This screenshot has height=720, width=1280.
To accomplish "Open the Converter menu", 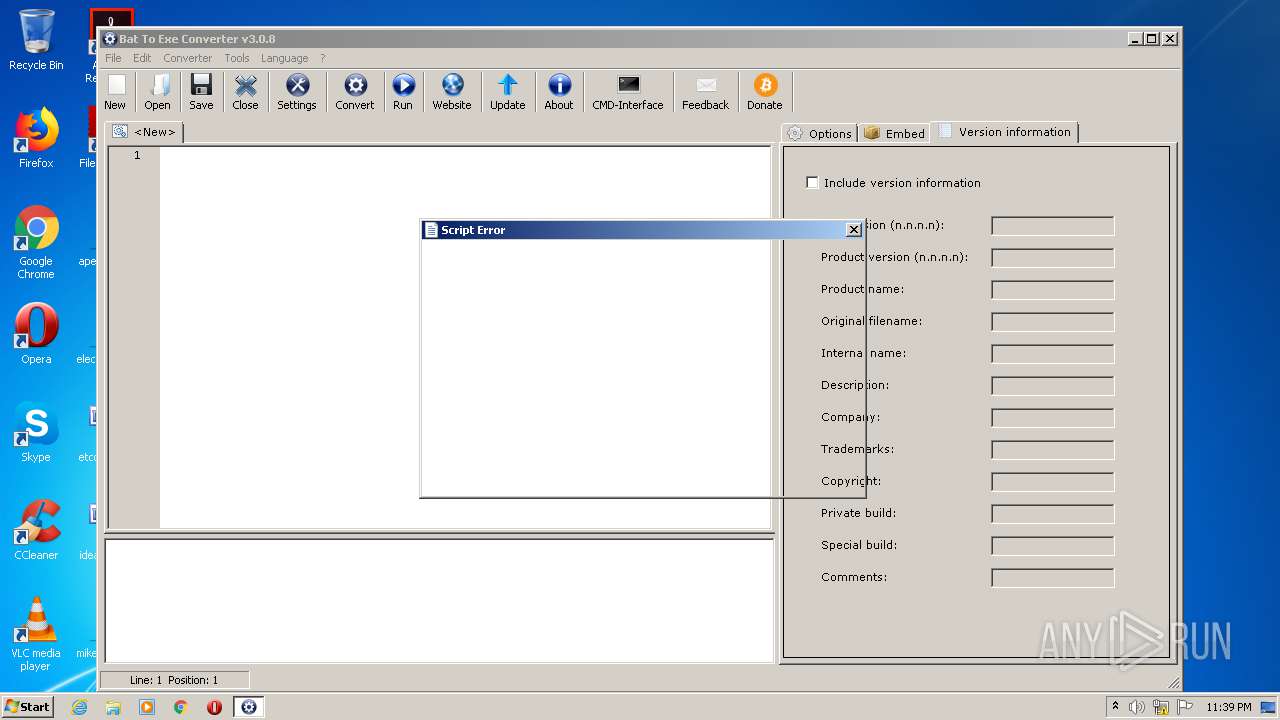I will click(188, 58).
